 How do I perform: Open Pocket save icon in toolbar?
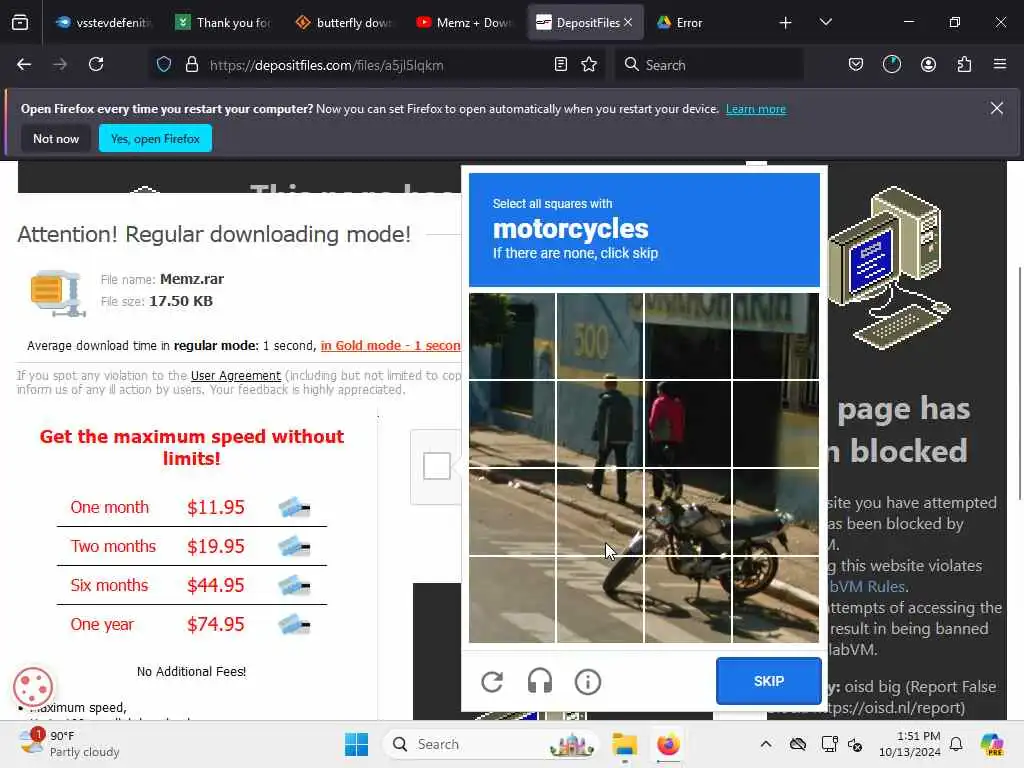[x=856, y=65]
